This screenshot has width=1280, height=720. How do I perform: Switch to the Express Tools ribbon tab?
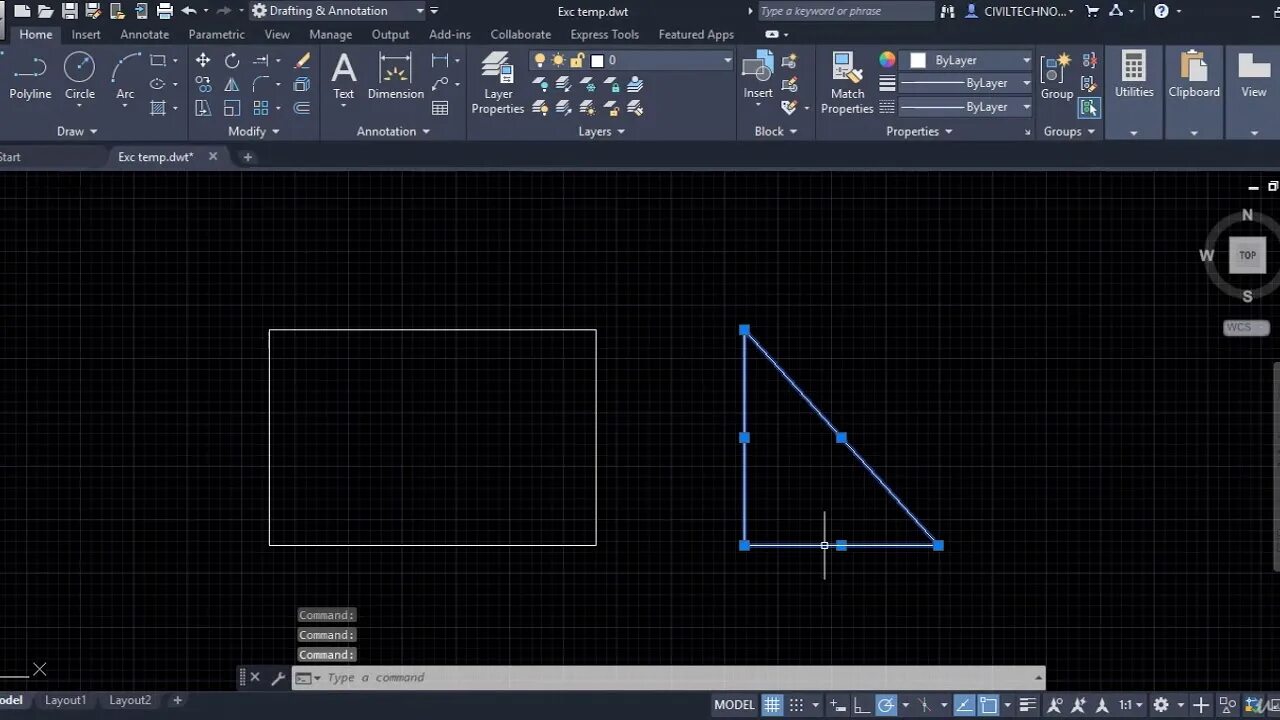click(605, 34)
